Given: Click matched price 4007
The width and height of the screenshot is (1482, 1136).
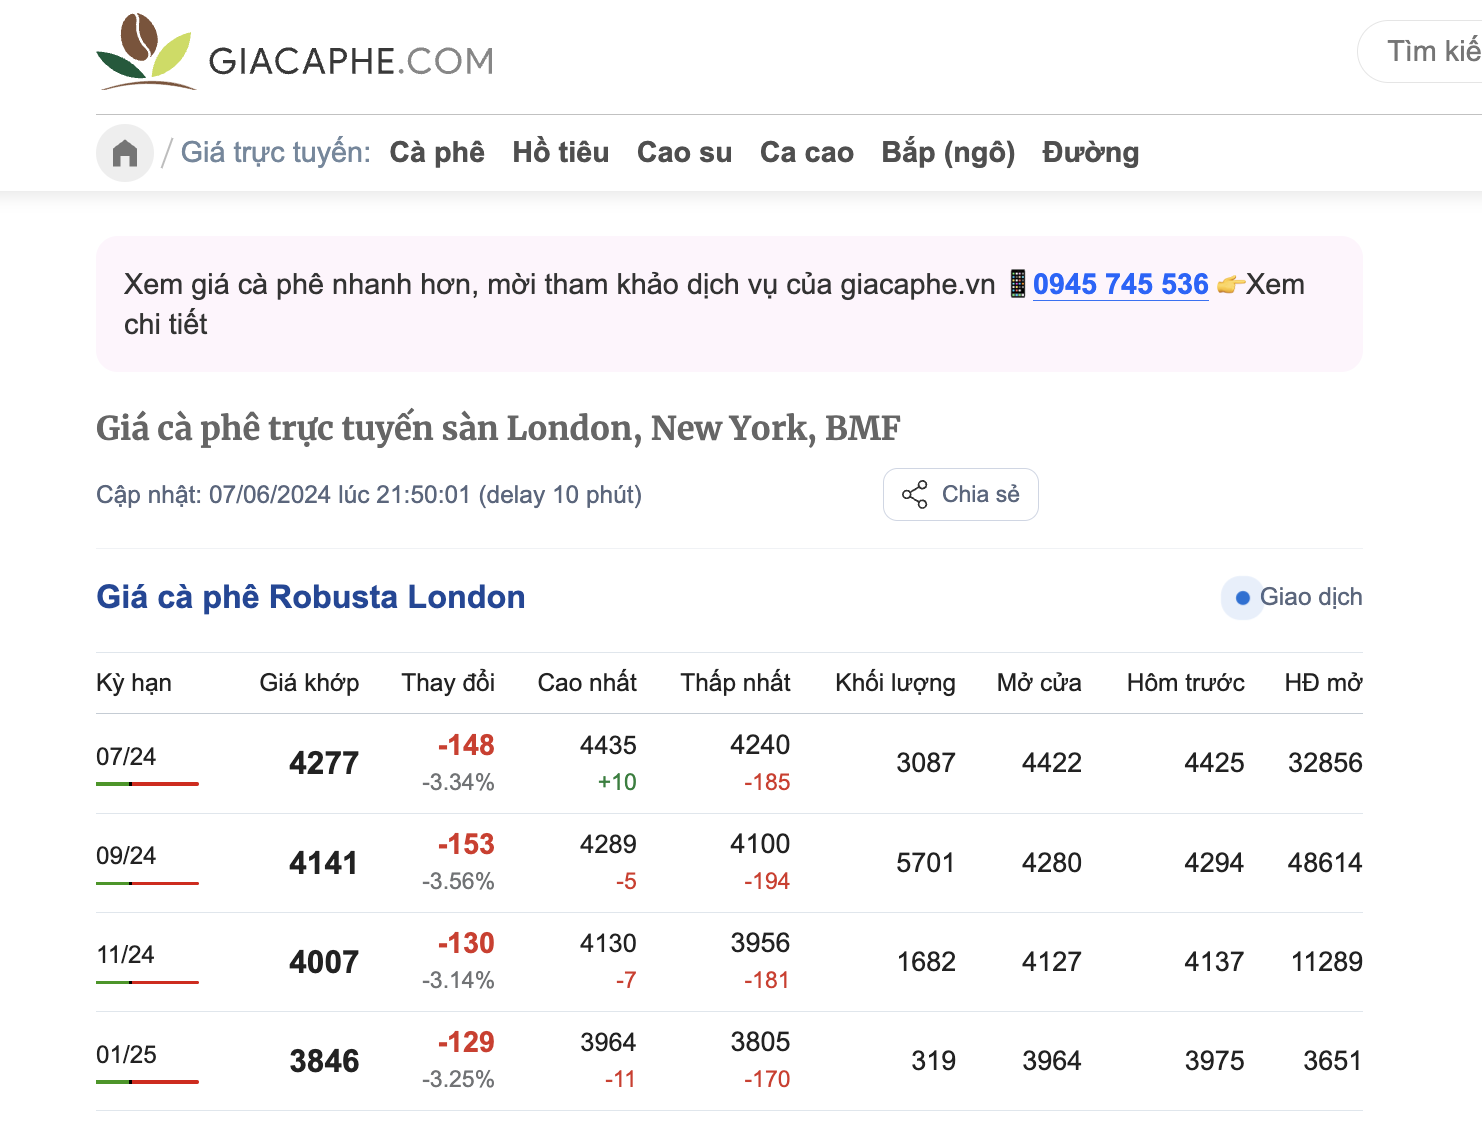Looking at the screenshot, I should [324, 961].
